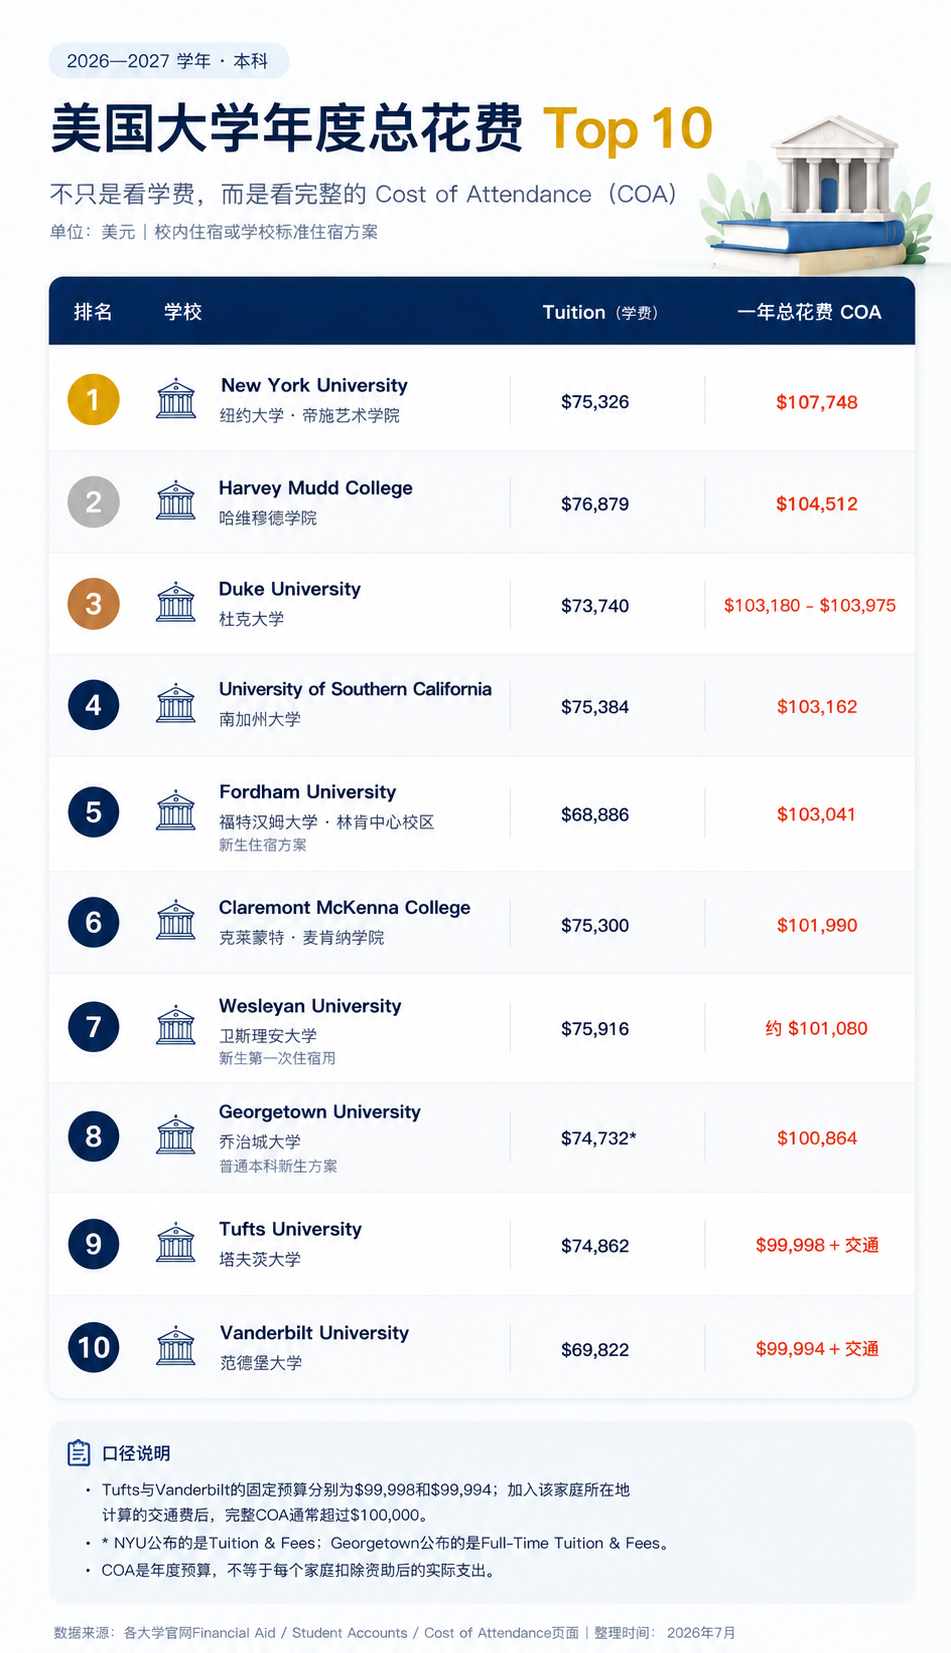This screenshot has width=951, height=1653.
Task: Click the 2026—2027 学年 · 本科 pill
Action: click(x=168, y=61)
